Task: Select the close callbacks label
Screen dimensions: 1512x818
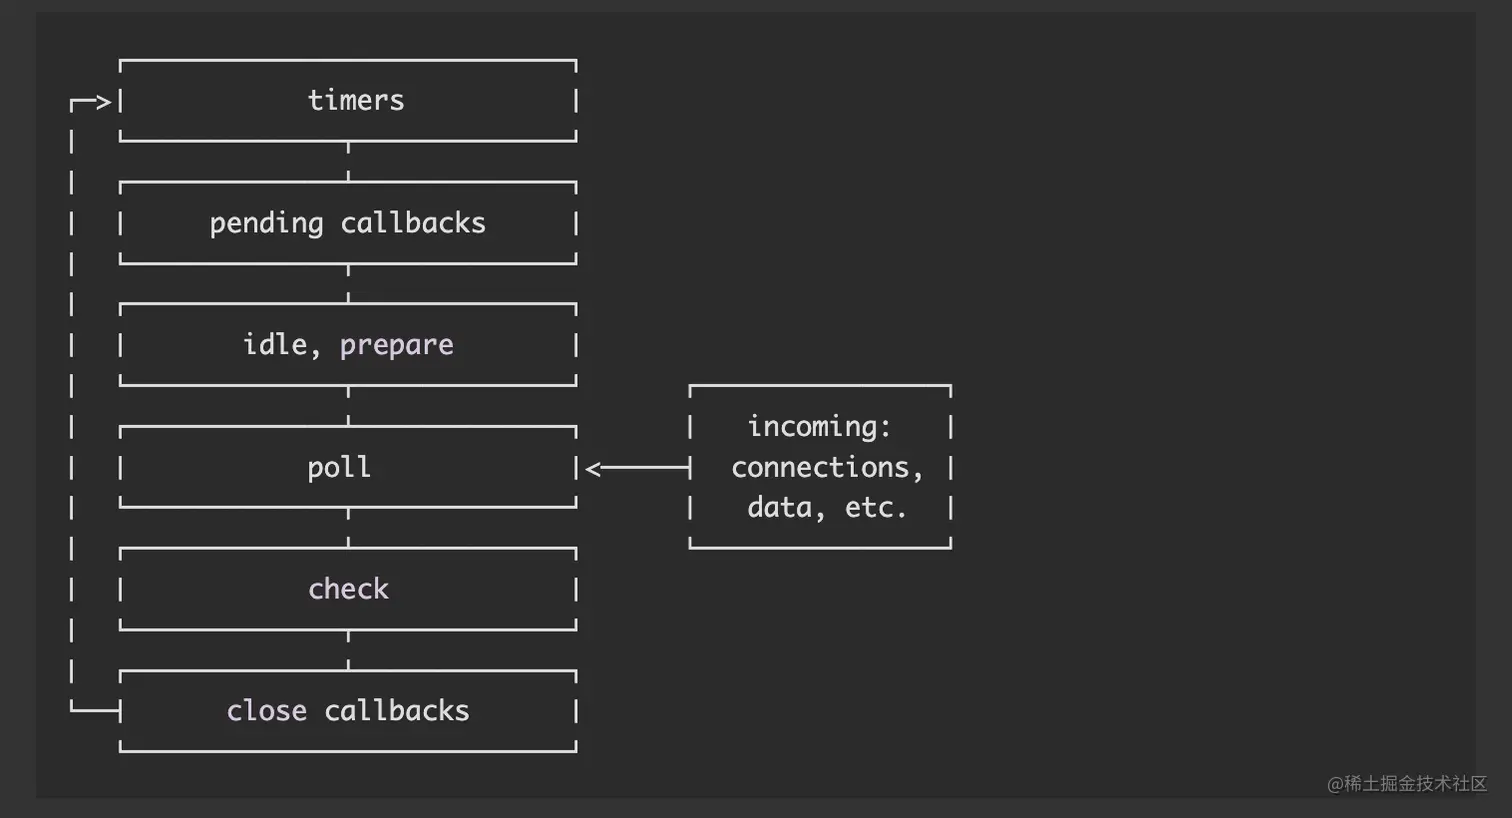Action: (x=347, y=711)
